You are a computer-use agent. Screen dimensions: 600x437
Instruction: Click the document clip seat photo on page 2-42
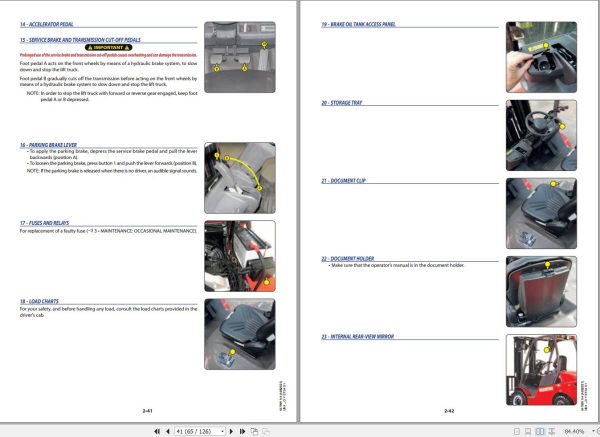pyautogui.click(x=541, y=213)
